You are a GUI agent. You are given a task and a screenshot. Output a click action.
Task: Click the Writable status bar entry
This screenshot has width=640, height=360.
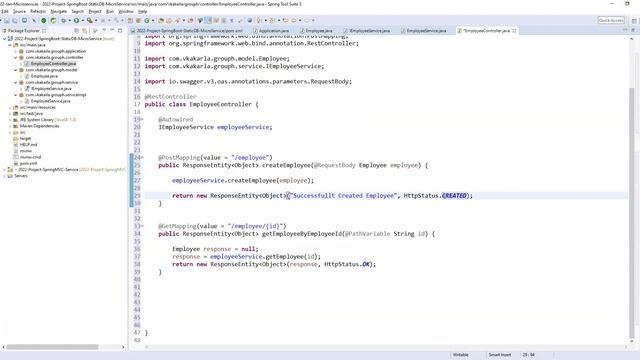tap(461, 355)
